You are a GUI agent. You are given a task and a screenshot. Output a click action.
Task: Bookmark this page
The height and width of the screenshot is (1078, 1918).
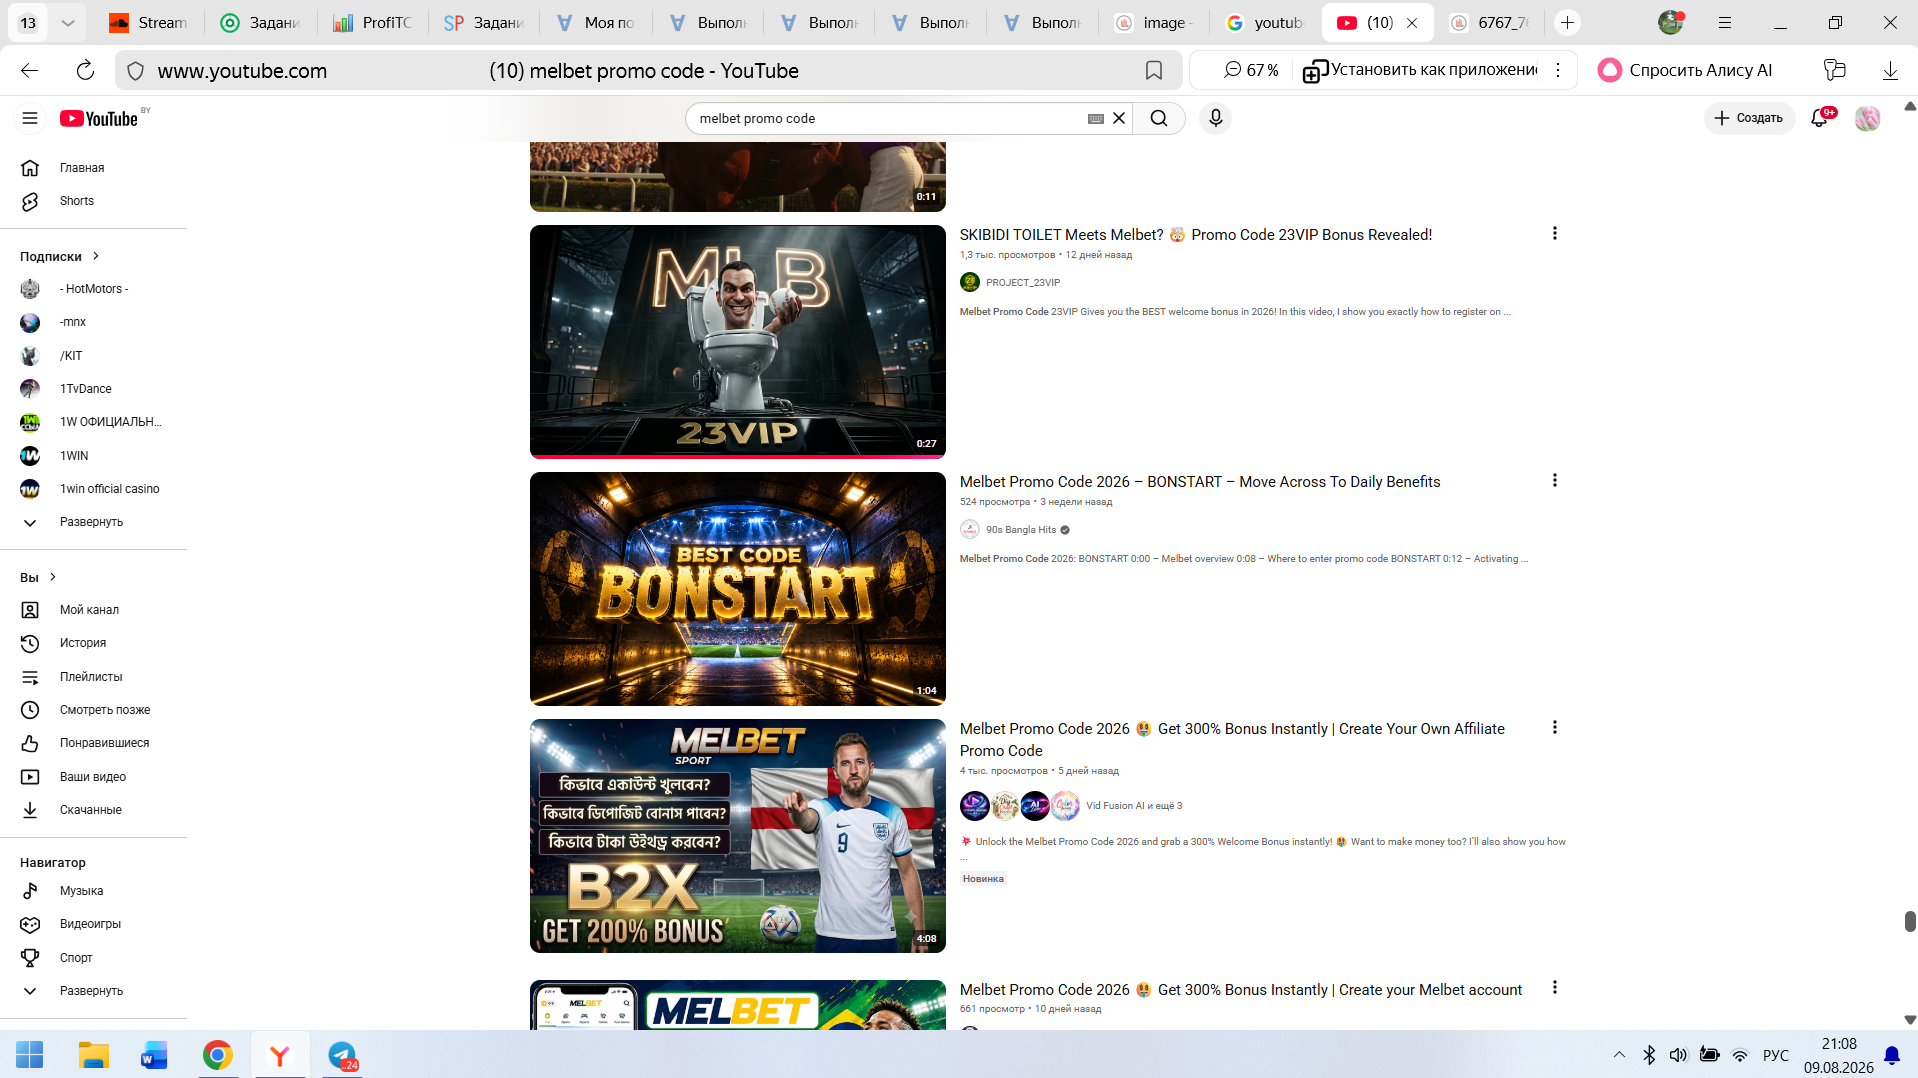(x=1154, y=70)
